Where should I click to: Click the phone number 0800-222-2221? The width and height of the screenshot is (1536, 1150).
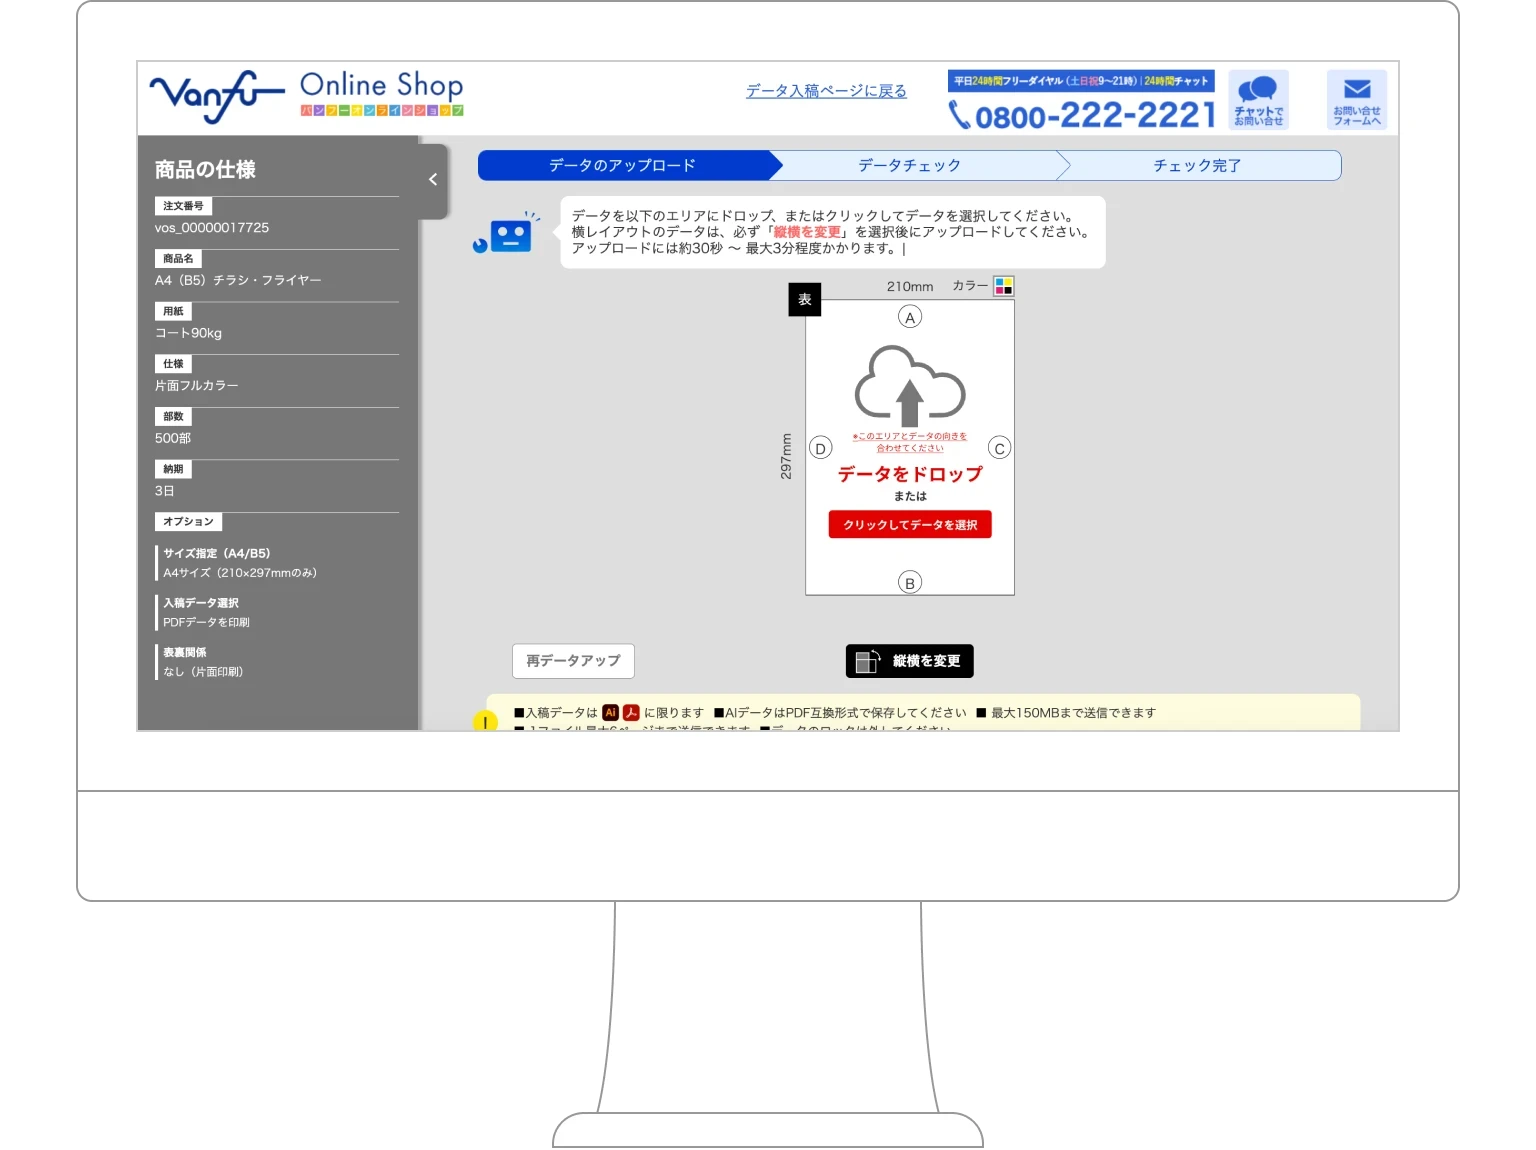[x=1082, y=115]
